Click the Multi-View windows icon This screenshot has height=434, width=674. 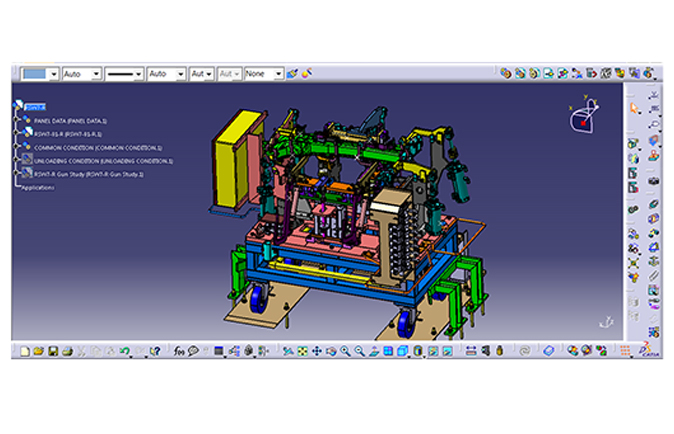pos(388,351)
